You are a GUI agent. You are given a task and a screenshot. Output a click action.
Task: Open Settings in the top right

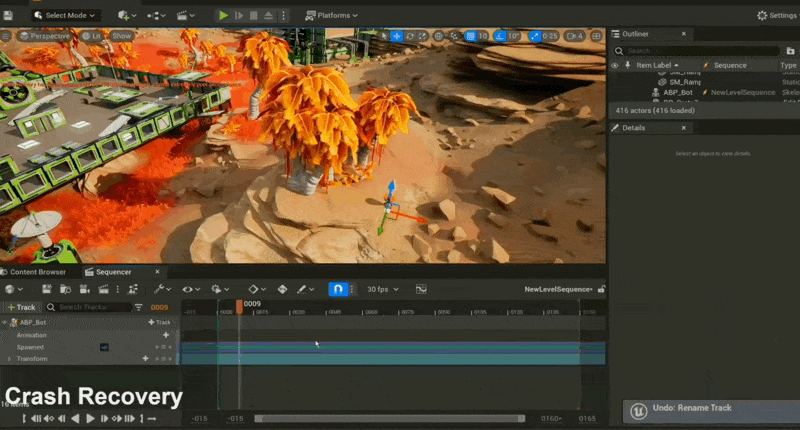click(x=776, y=15)
